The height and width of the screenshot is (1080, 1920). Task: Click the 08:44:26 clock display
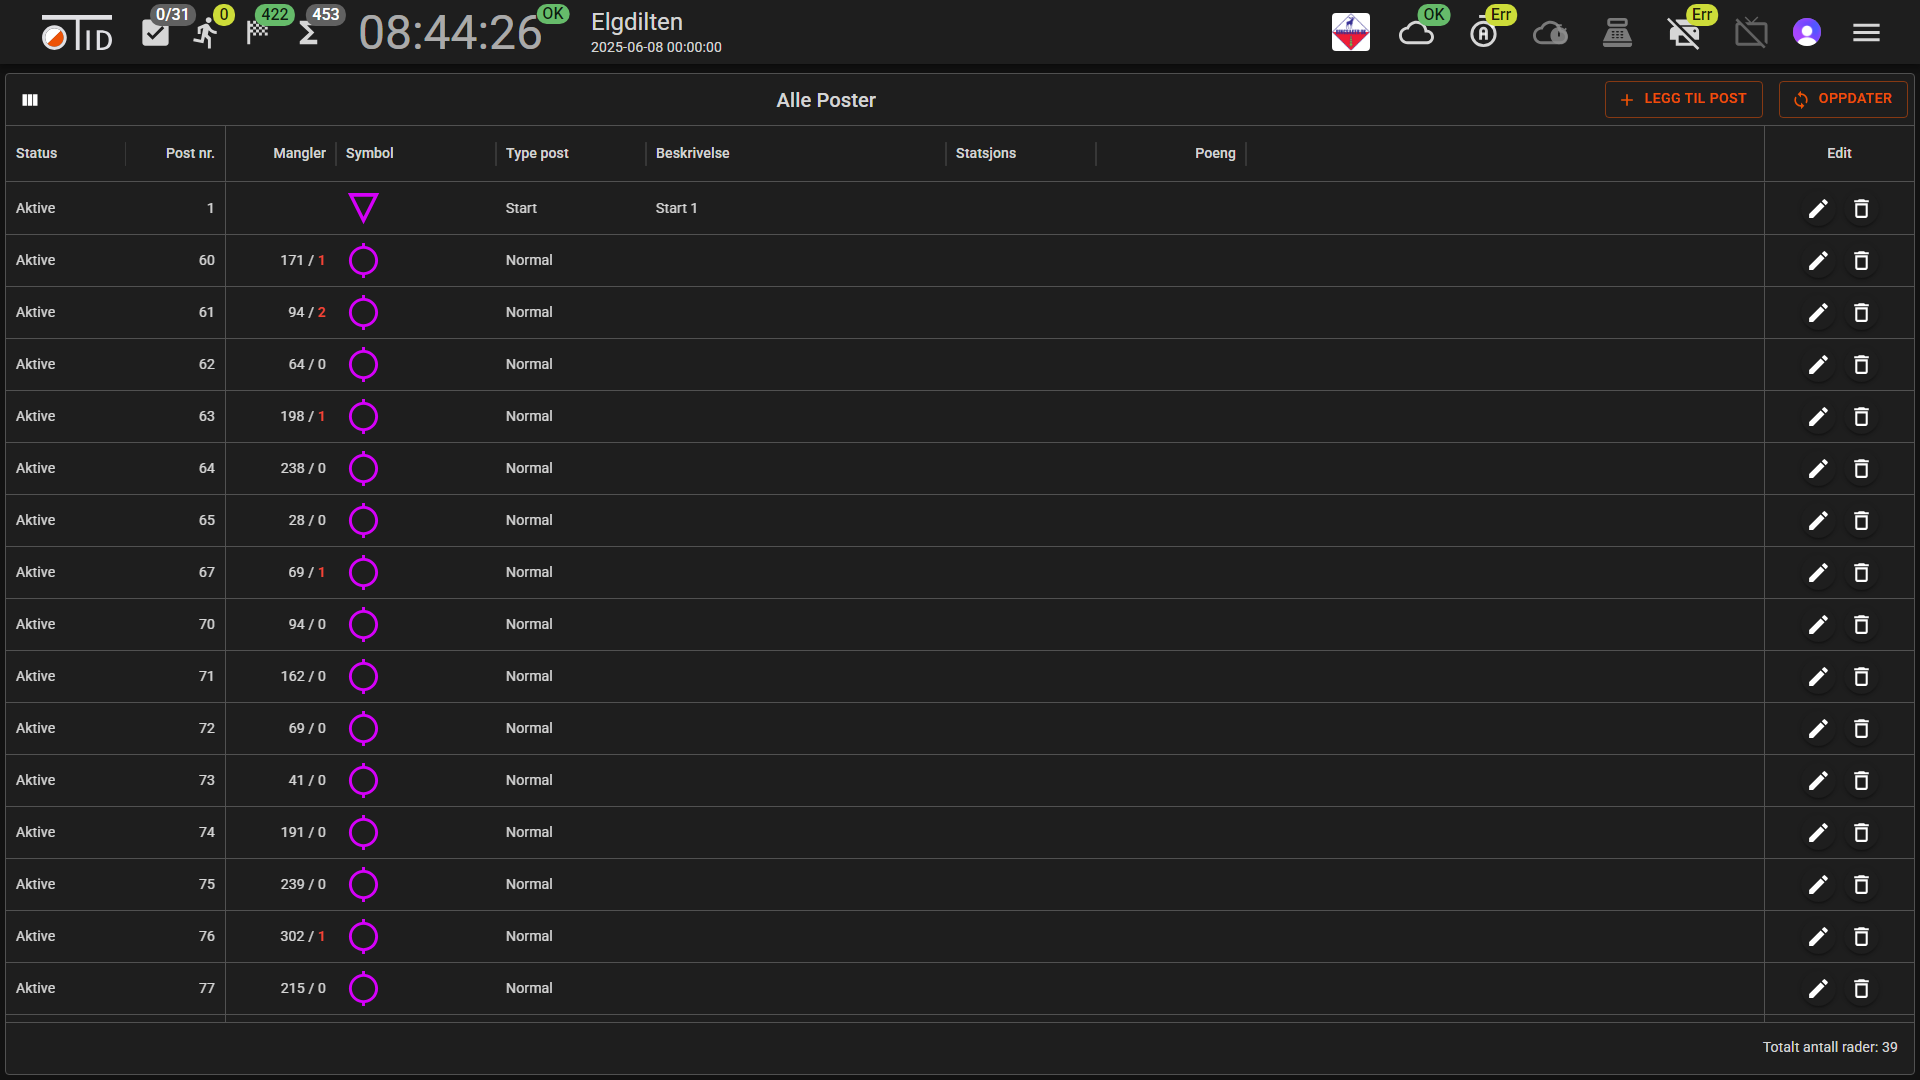pyautogui.click(x=450, y=33)
